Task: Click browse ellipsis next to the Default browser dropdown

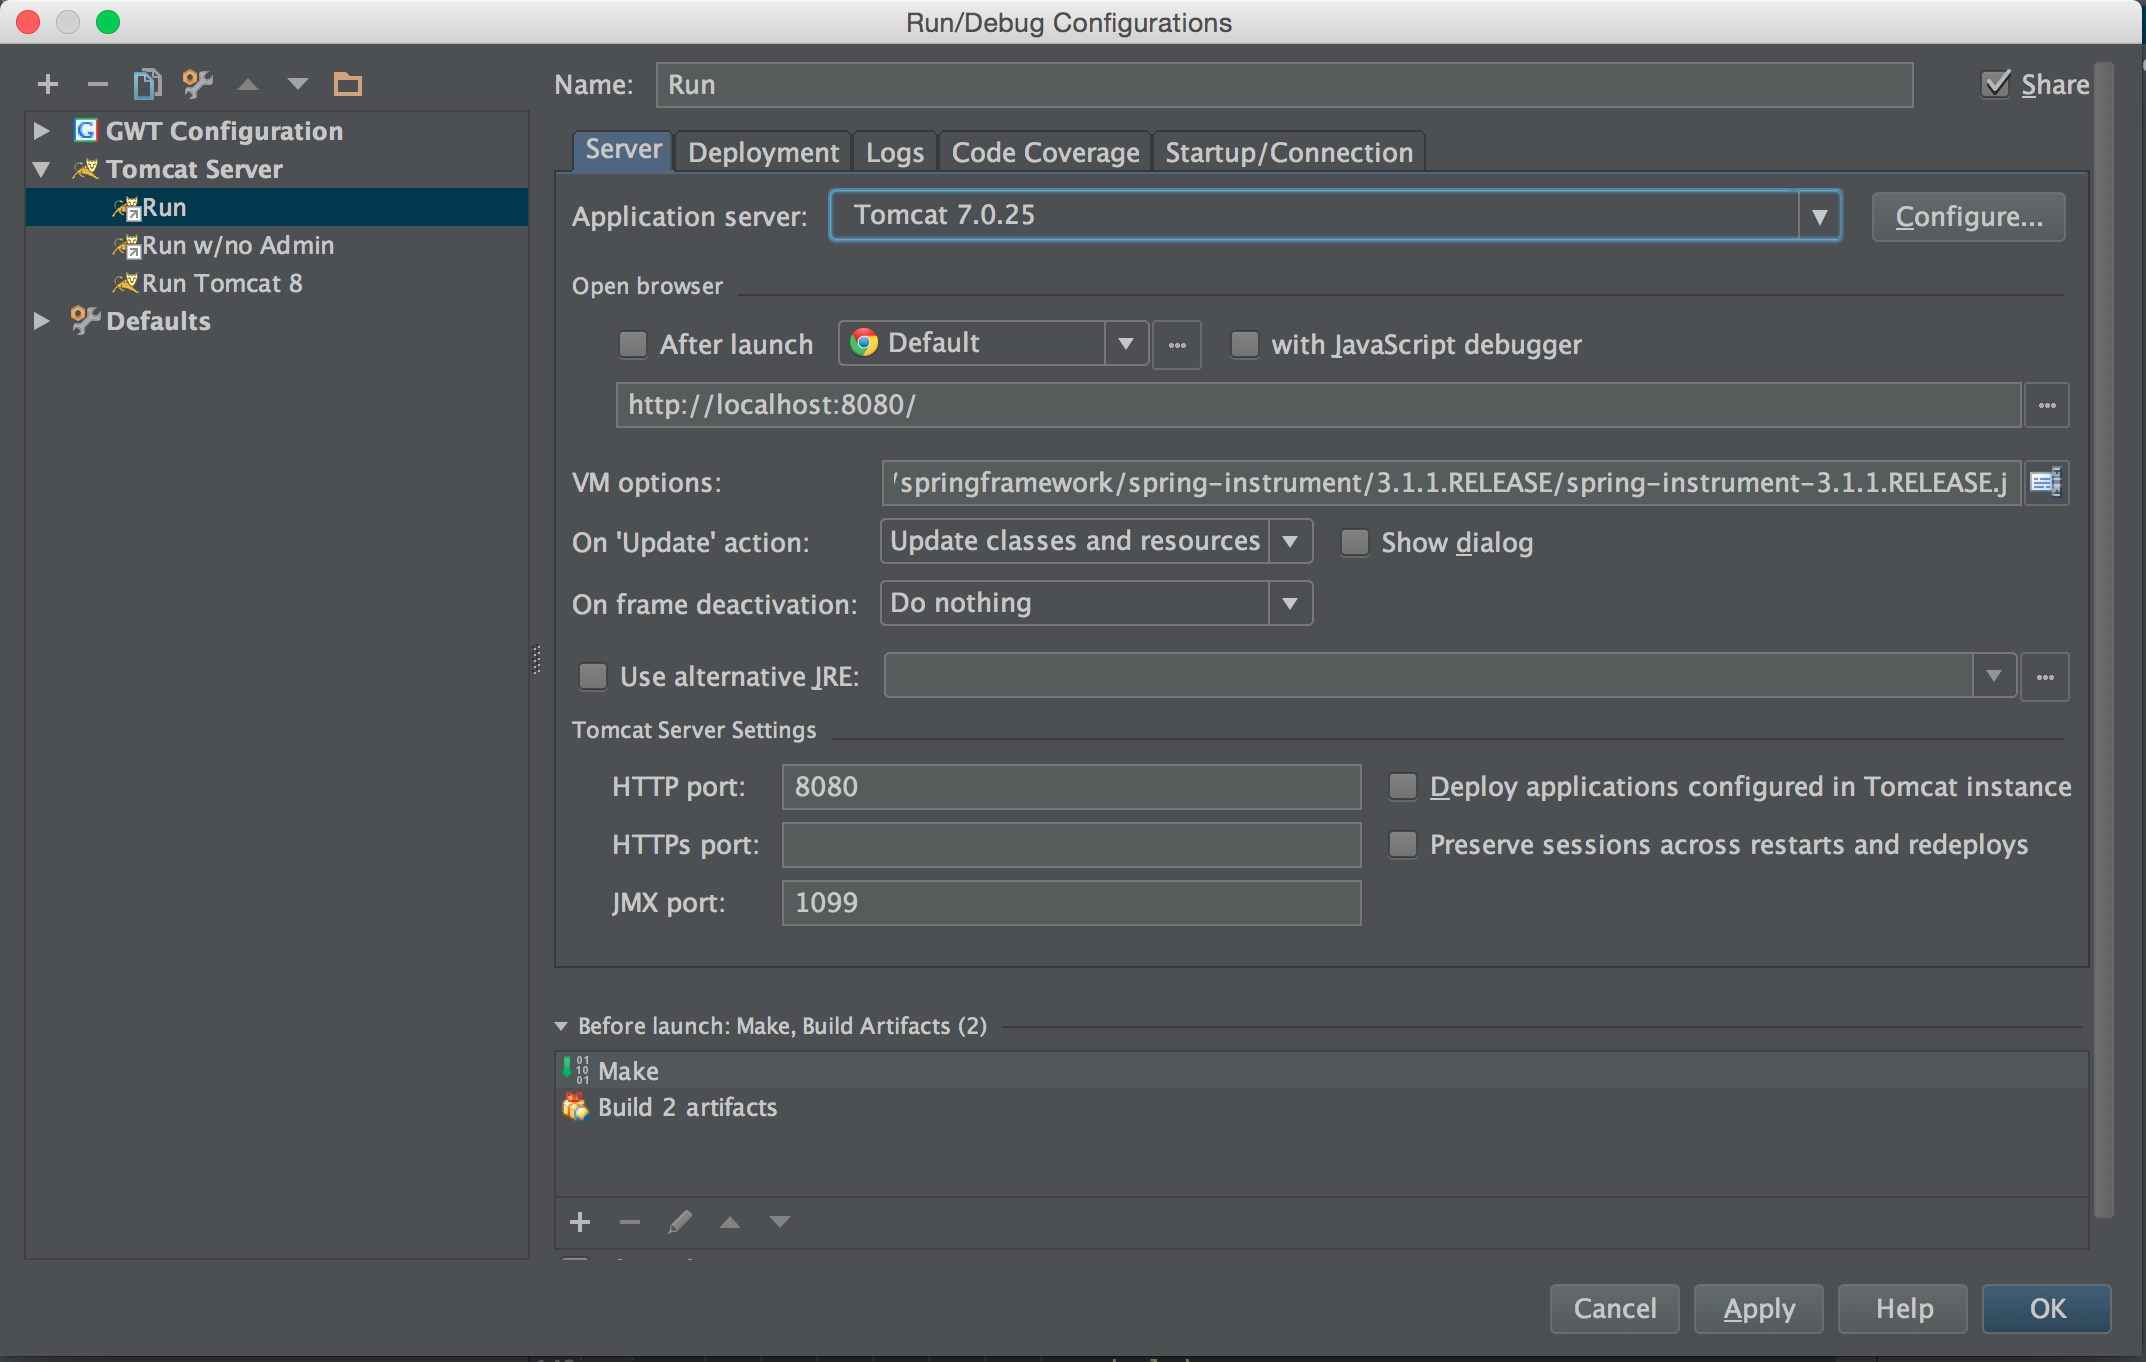Action: pyautogui.click(x=1177, y=345)
